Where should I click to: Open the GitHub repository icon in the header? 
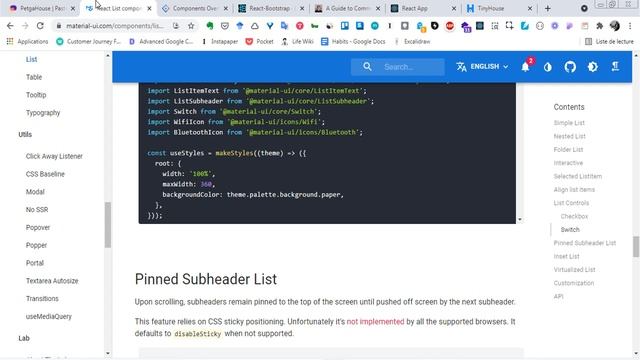[570, 67]
